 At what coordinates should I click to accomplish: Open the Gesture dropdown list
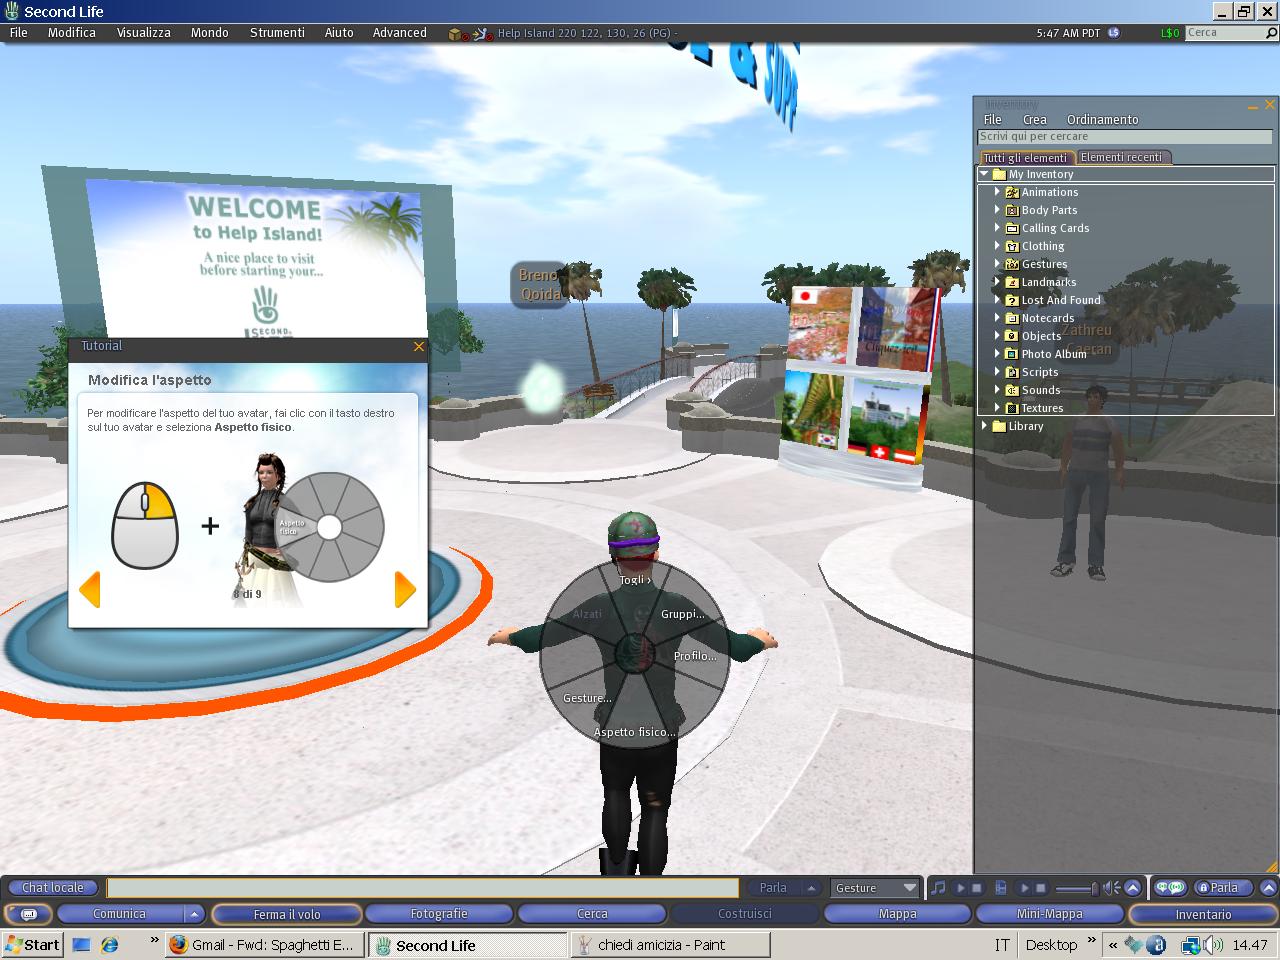(875, 887)
